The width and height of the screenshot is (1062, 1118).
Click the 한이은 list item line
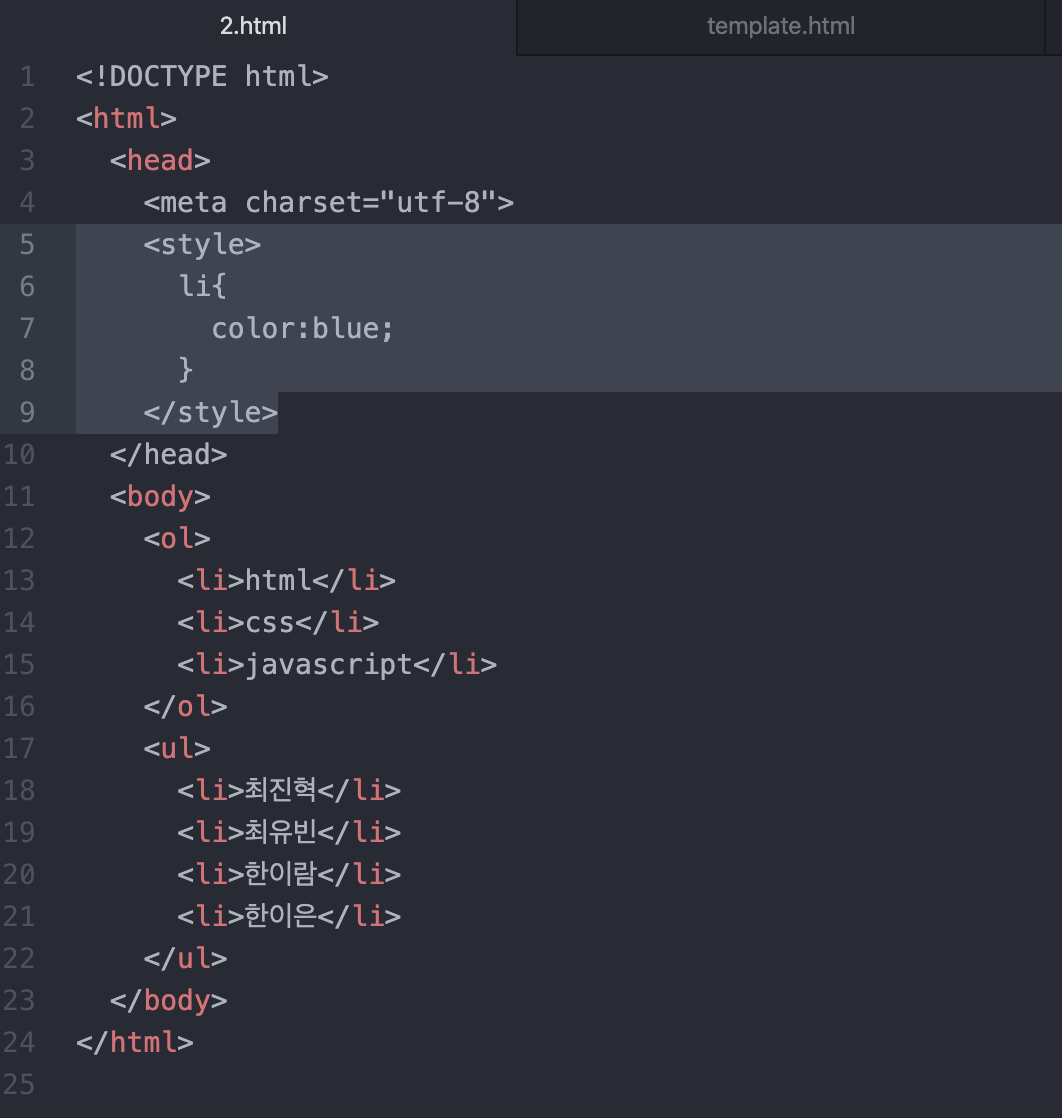pyautogui.click(x=289, y=916)
